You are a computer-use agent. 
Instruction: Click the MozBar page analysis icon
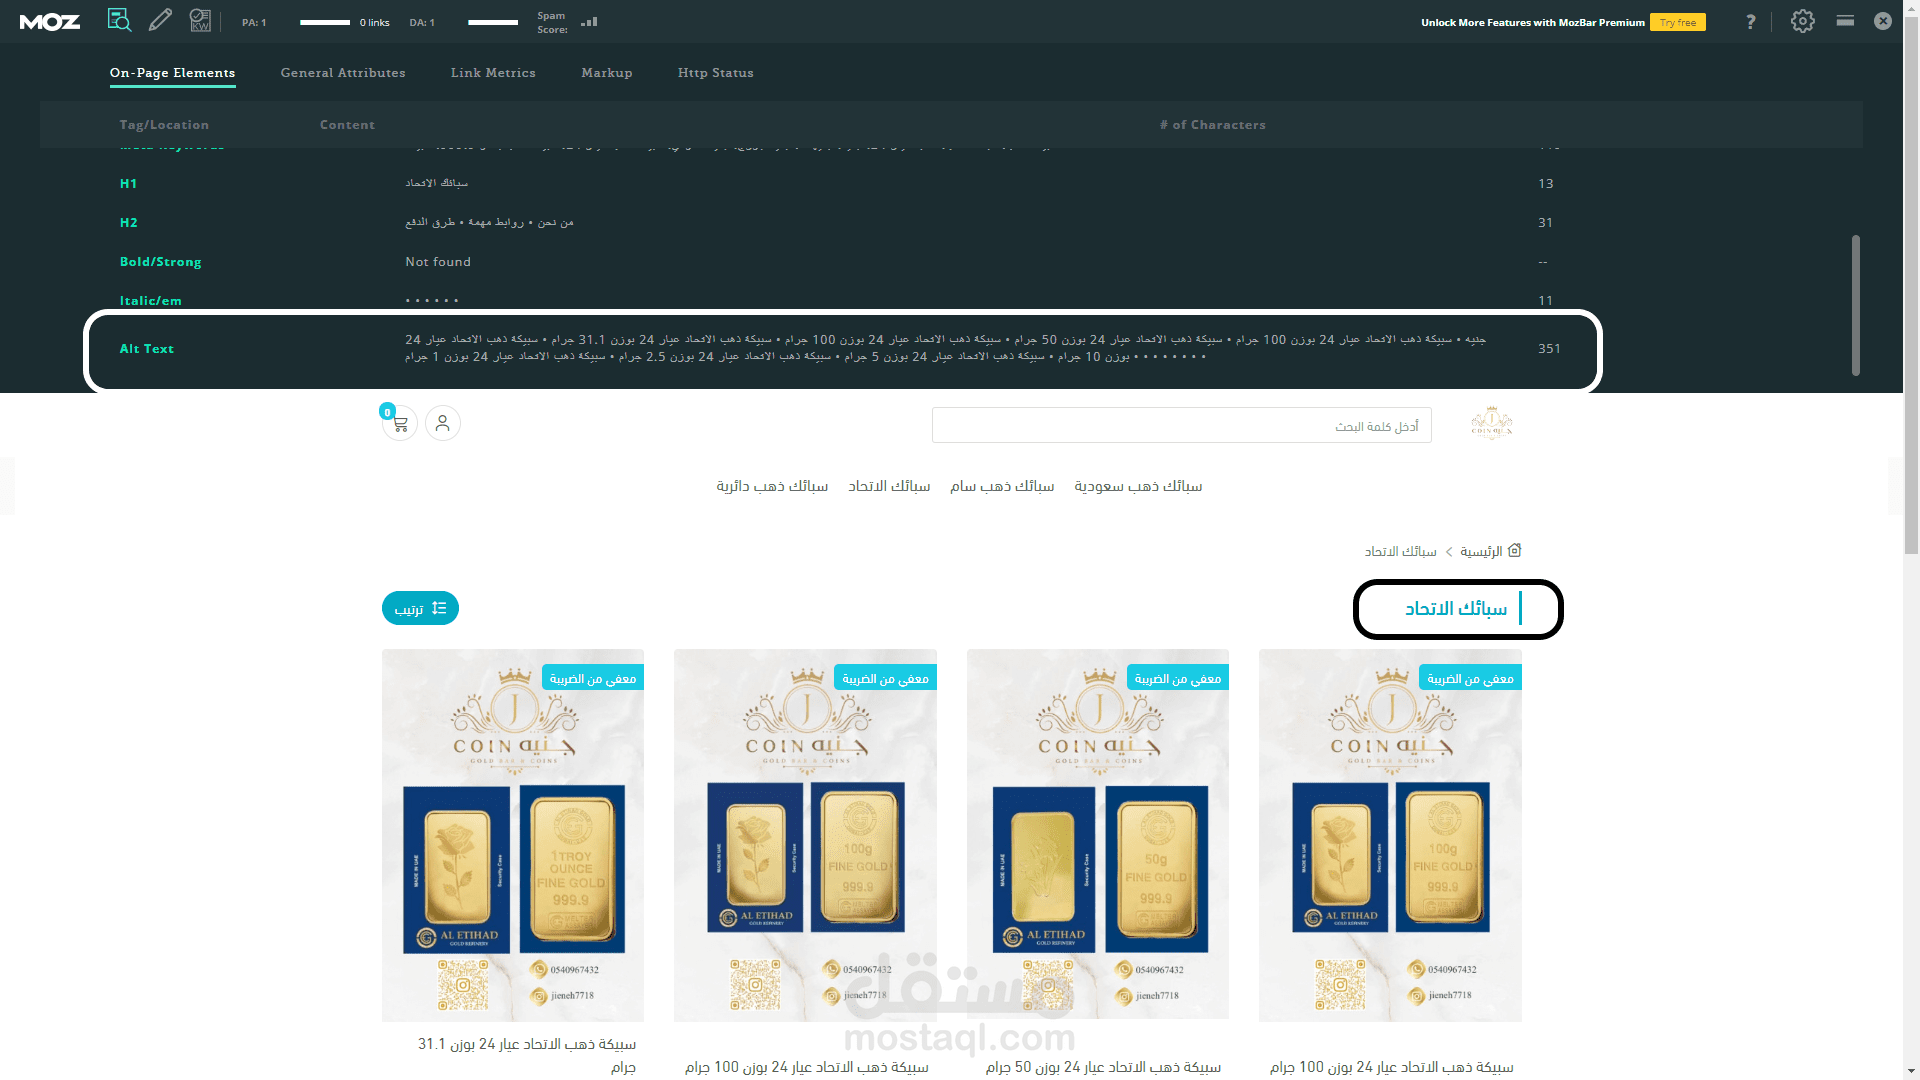point(119,20)
